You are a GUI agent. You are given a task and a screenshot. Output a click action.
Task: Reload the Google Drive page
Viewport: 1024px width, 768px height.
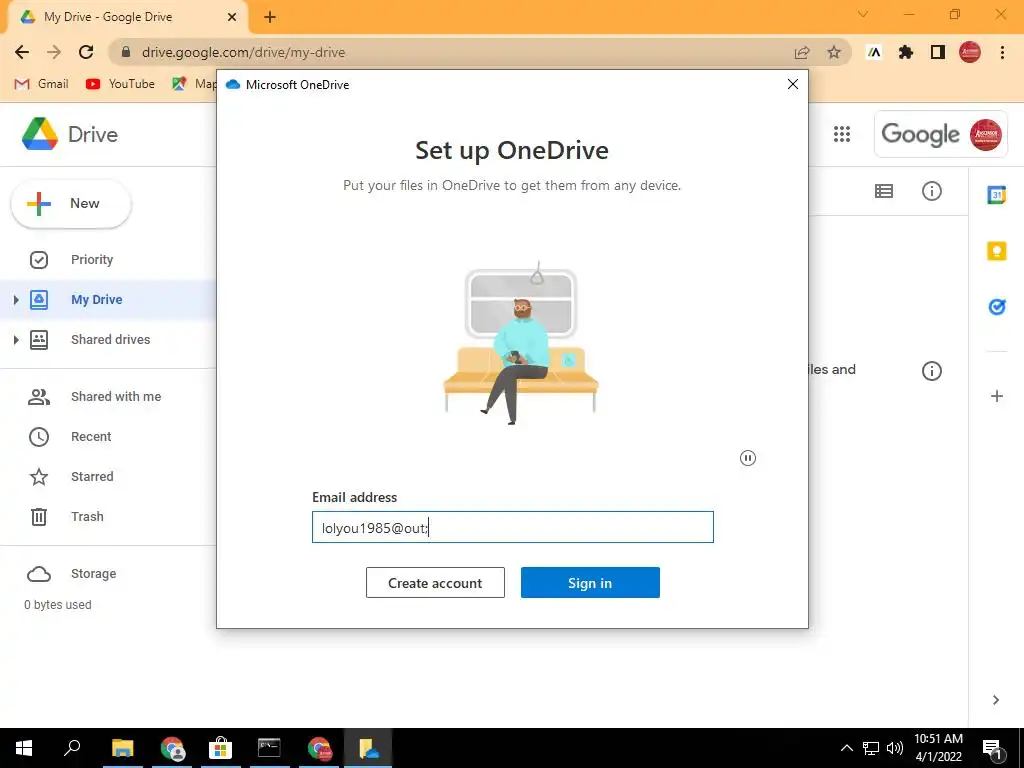coord(86,52)
